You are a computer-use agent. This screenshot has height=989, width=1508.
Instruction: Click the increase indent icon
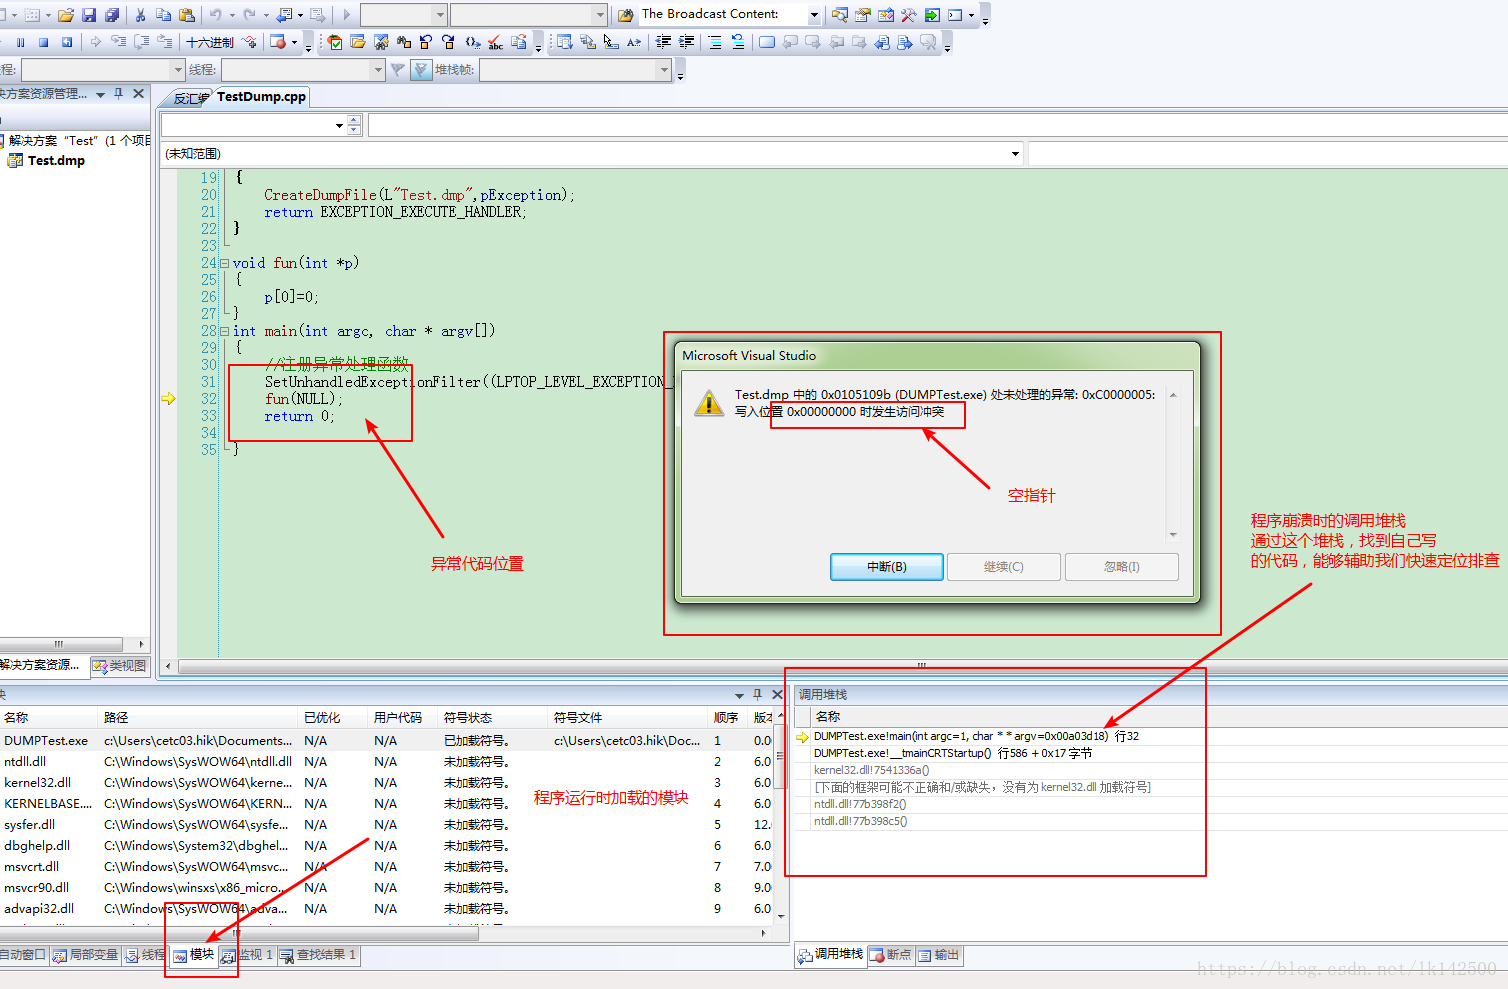[686, 42]
